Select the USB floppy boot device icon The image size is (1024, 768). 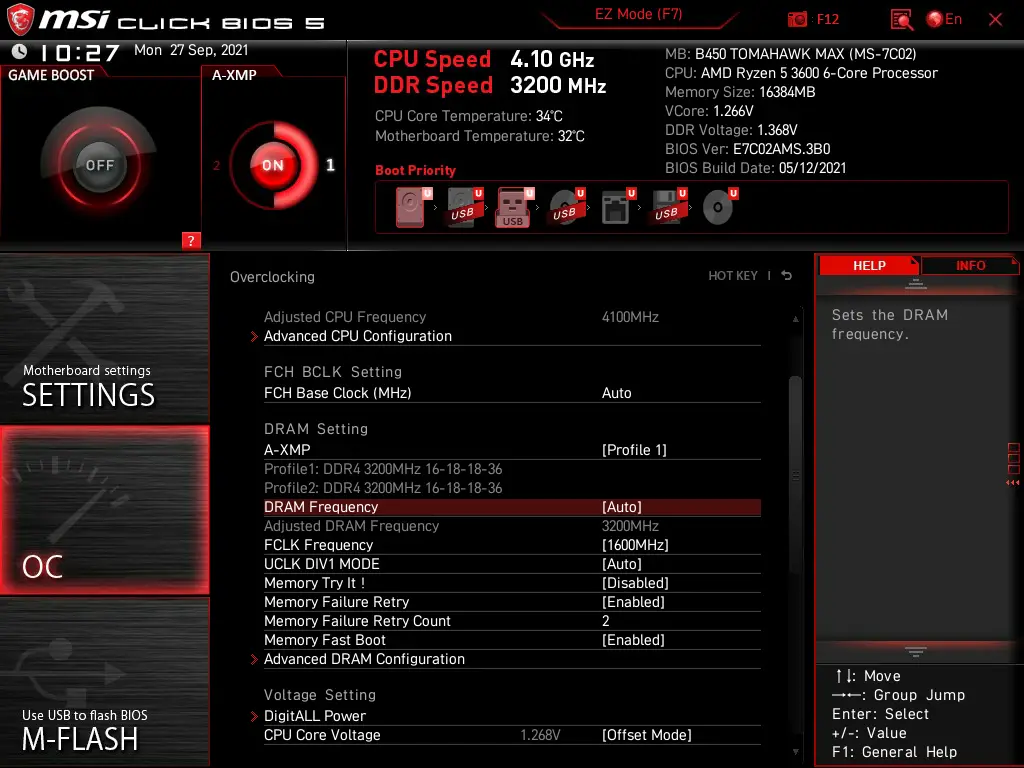[x=669, y=208]
